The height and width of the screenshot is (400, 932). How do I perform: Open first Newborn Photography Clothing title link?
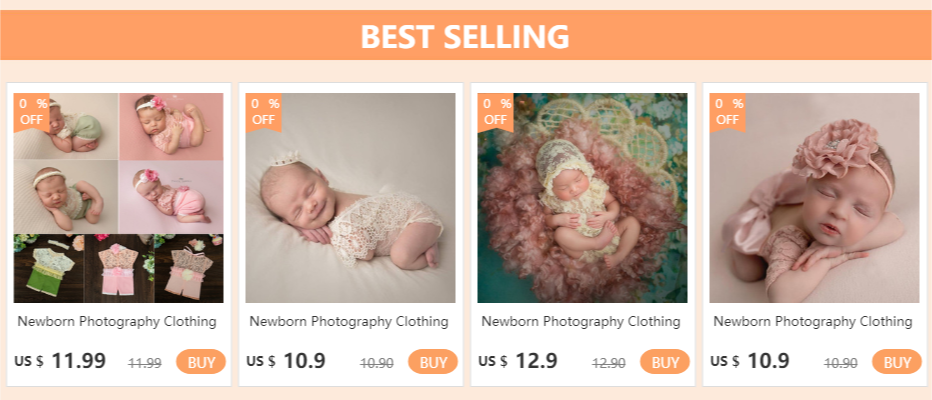(x=117, y=322)
